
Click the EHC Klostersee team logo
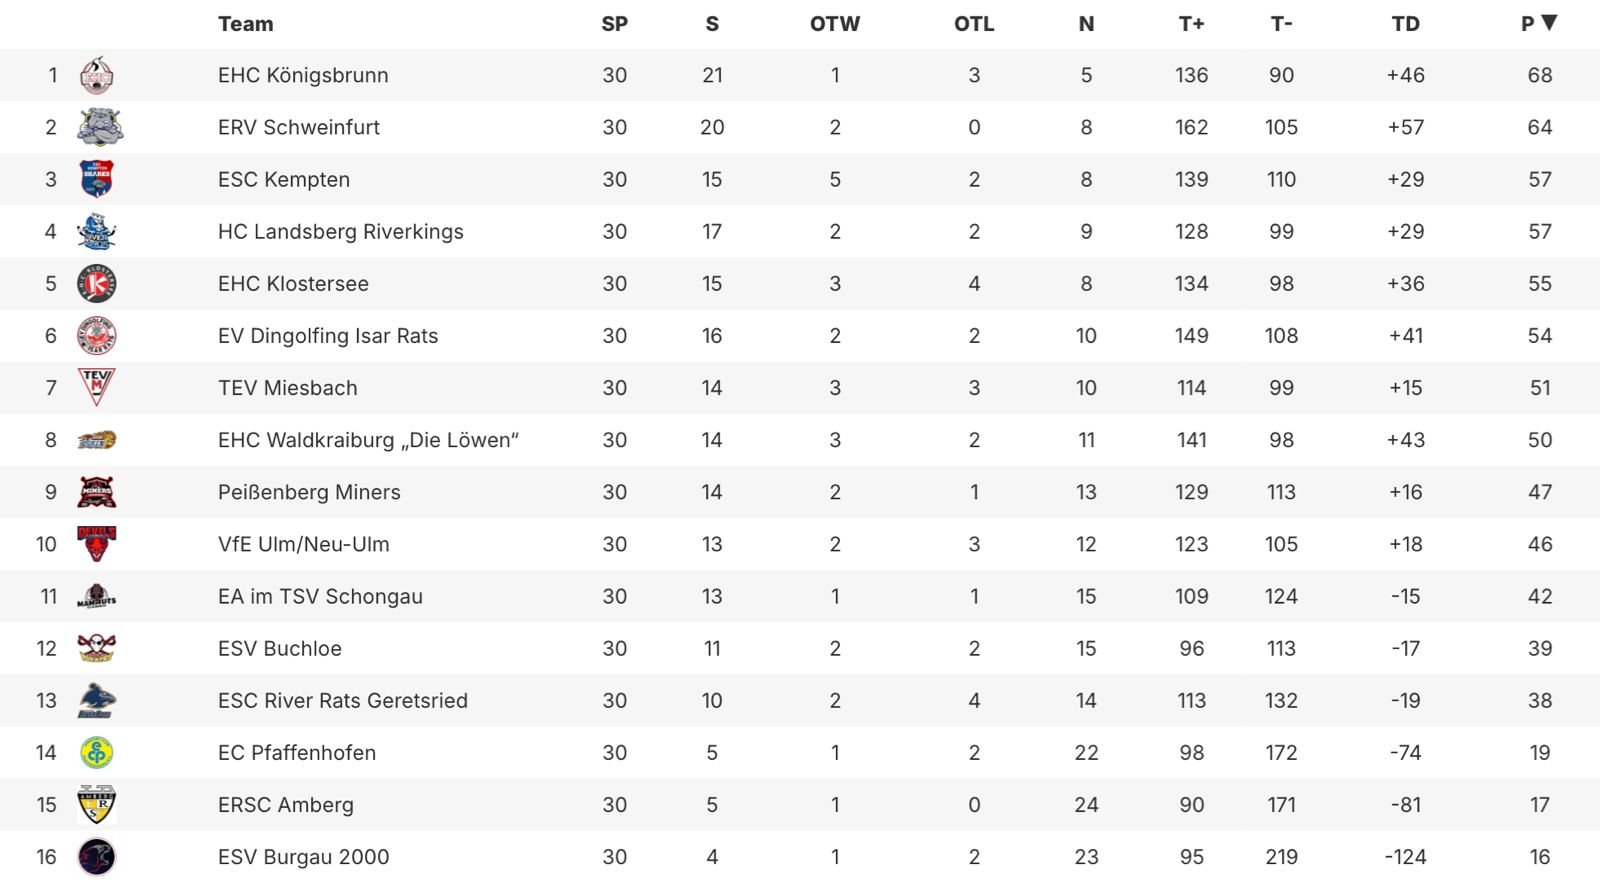tap(96, 284)
